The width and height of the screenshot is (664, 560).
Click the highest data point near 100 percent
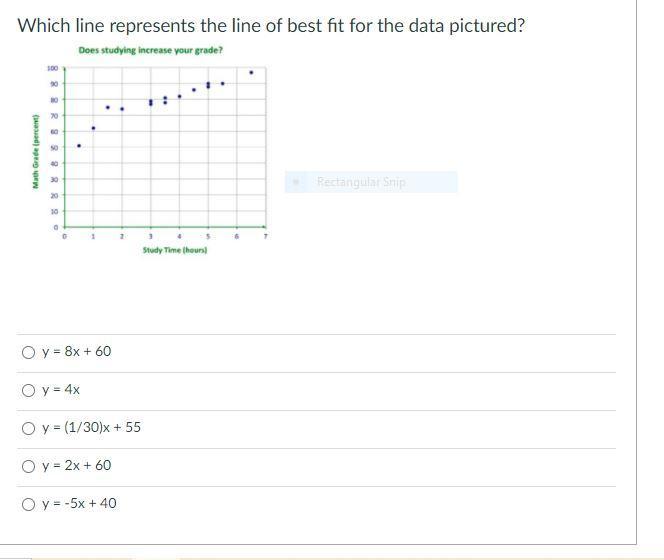pos(251,72)
